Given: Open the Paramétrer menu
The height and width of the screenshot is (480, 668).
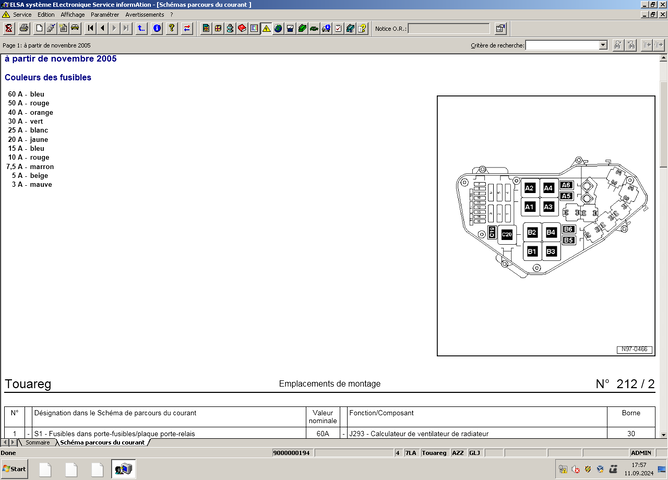Looking at the screenshot, I should 105,14.
